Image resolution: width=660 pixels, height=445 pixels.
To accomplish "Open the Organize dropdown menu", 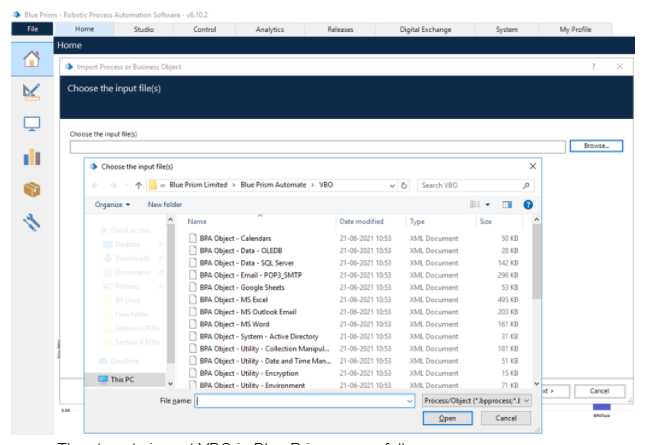I will coord(112,205).
